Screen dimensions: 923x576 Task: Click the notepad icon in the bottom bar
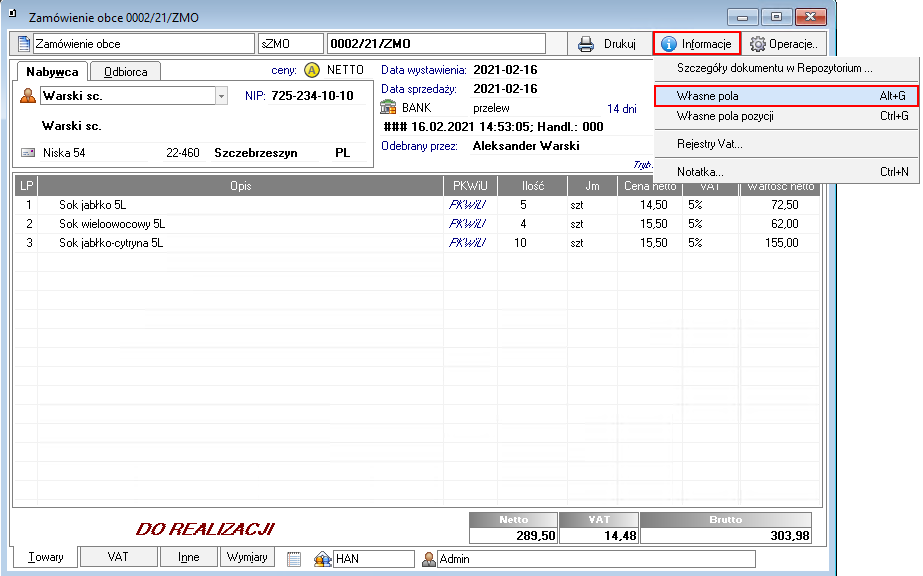tap(294, 559)
